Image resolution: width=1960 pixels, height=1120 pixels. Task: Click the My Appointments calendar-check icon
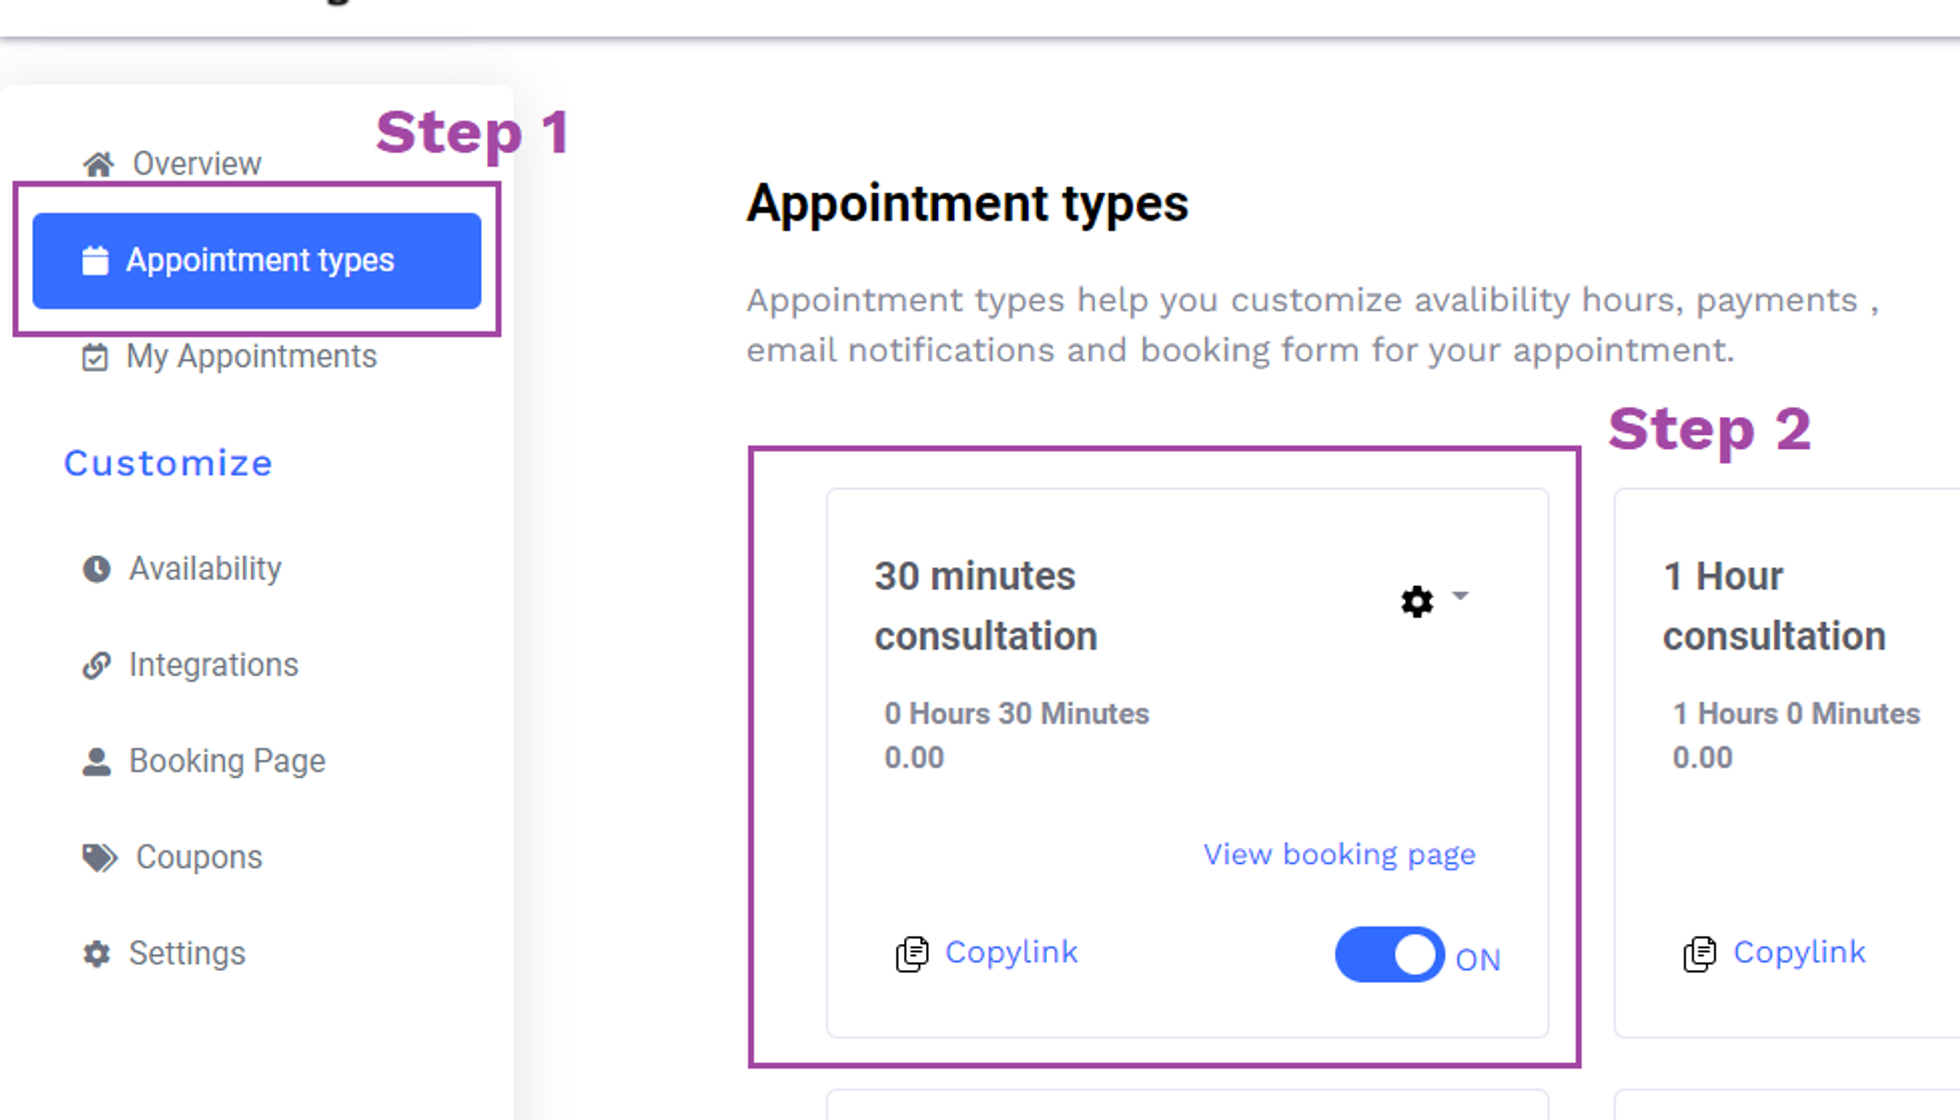(95, 357)
